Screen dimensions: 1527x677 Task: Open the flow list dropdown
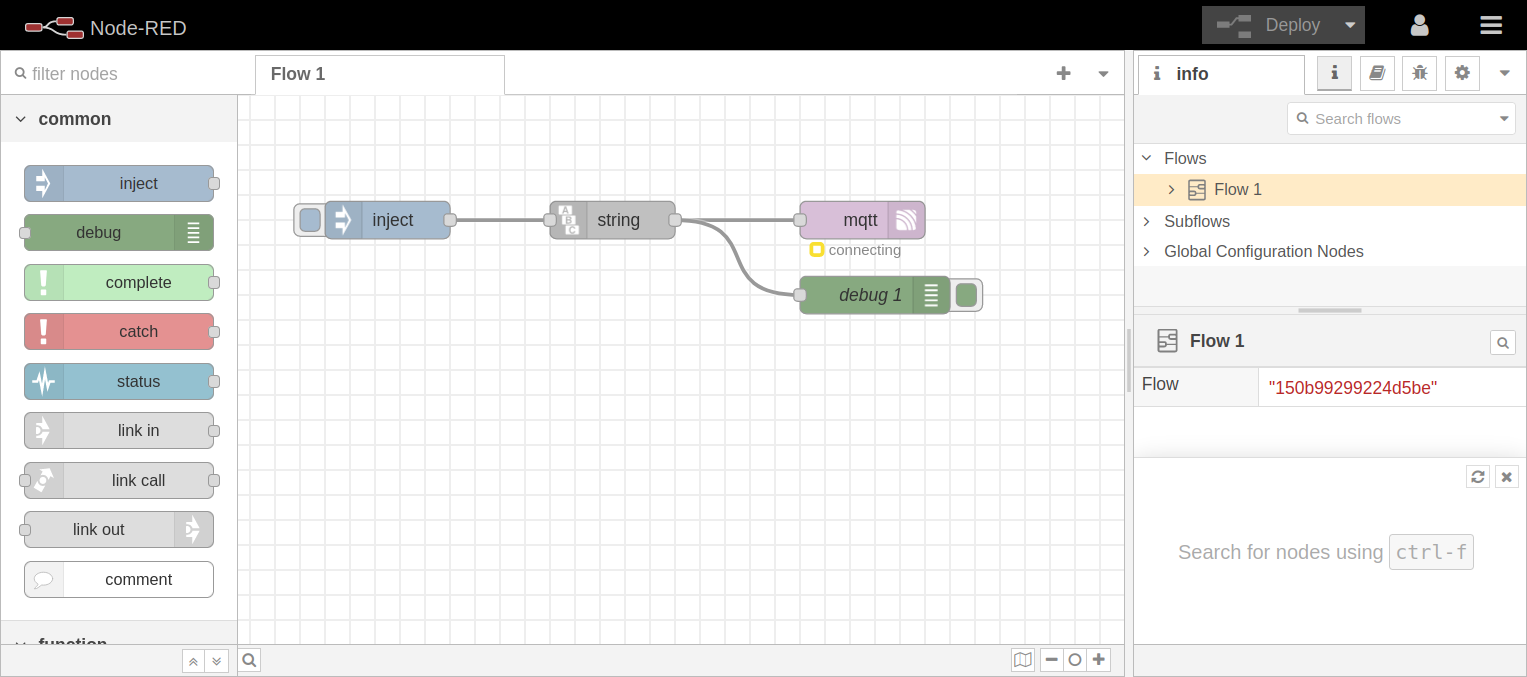[1103, 73]
